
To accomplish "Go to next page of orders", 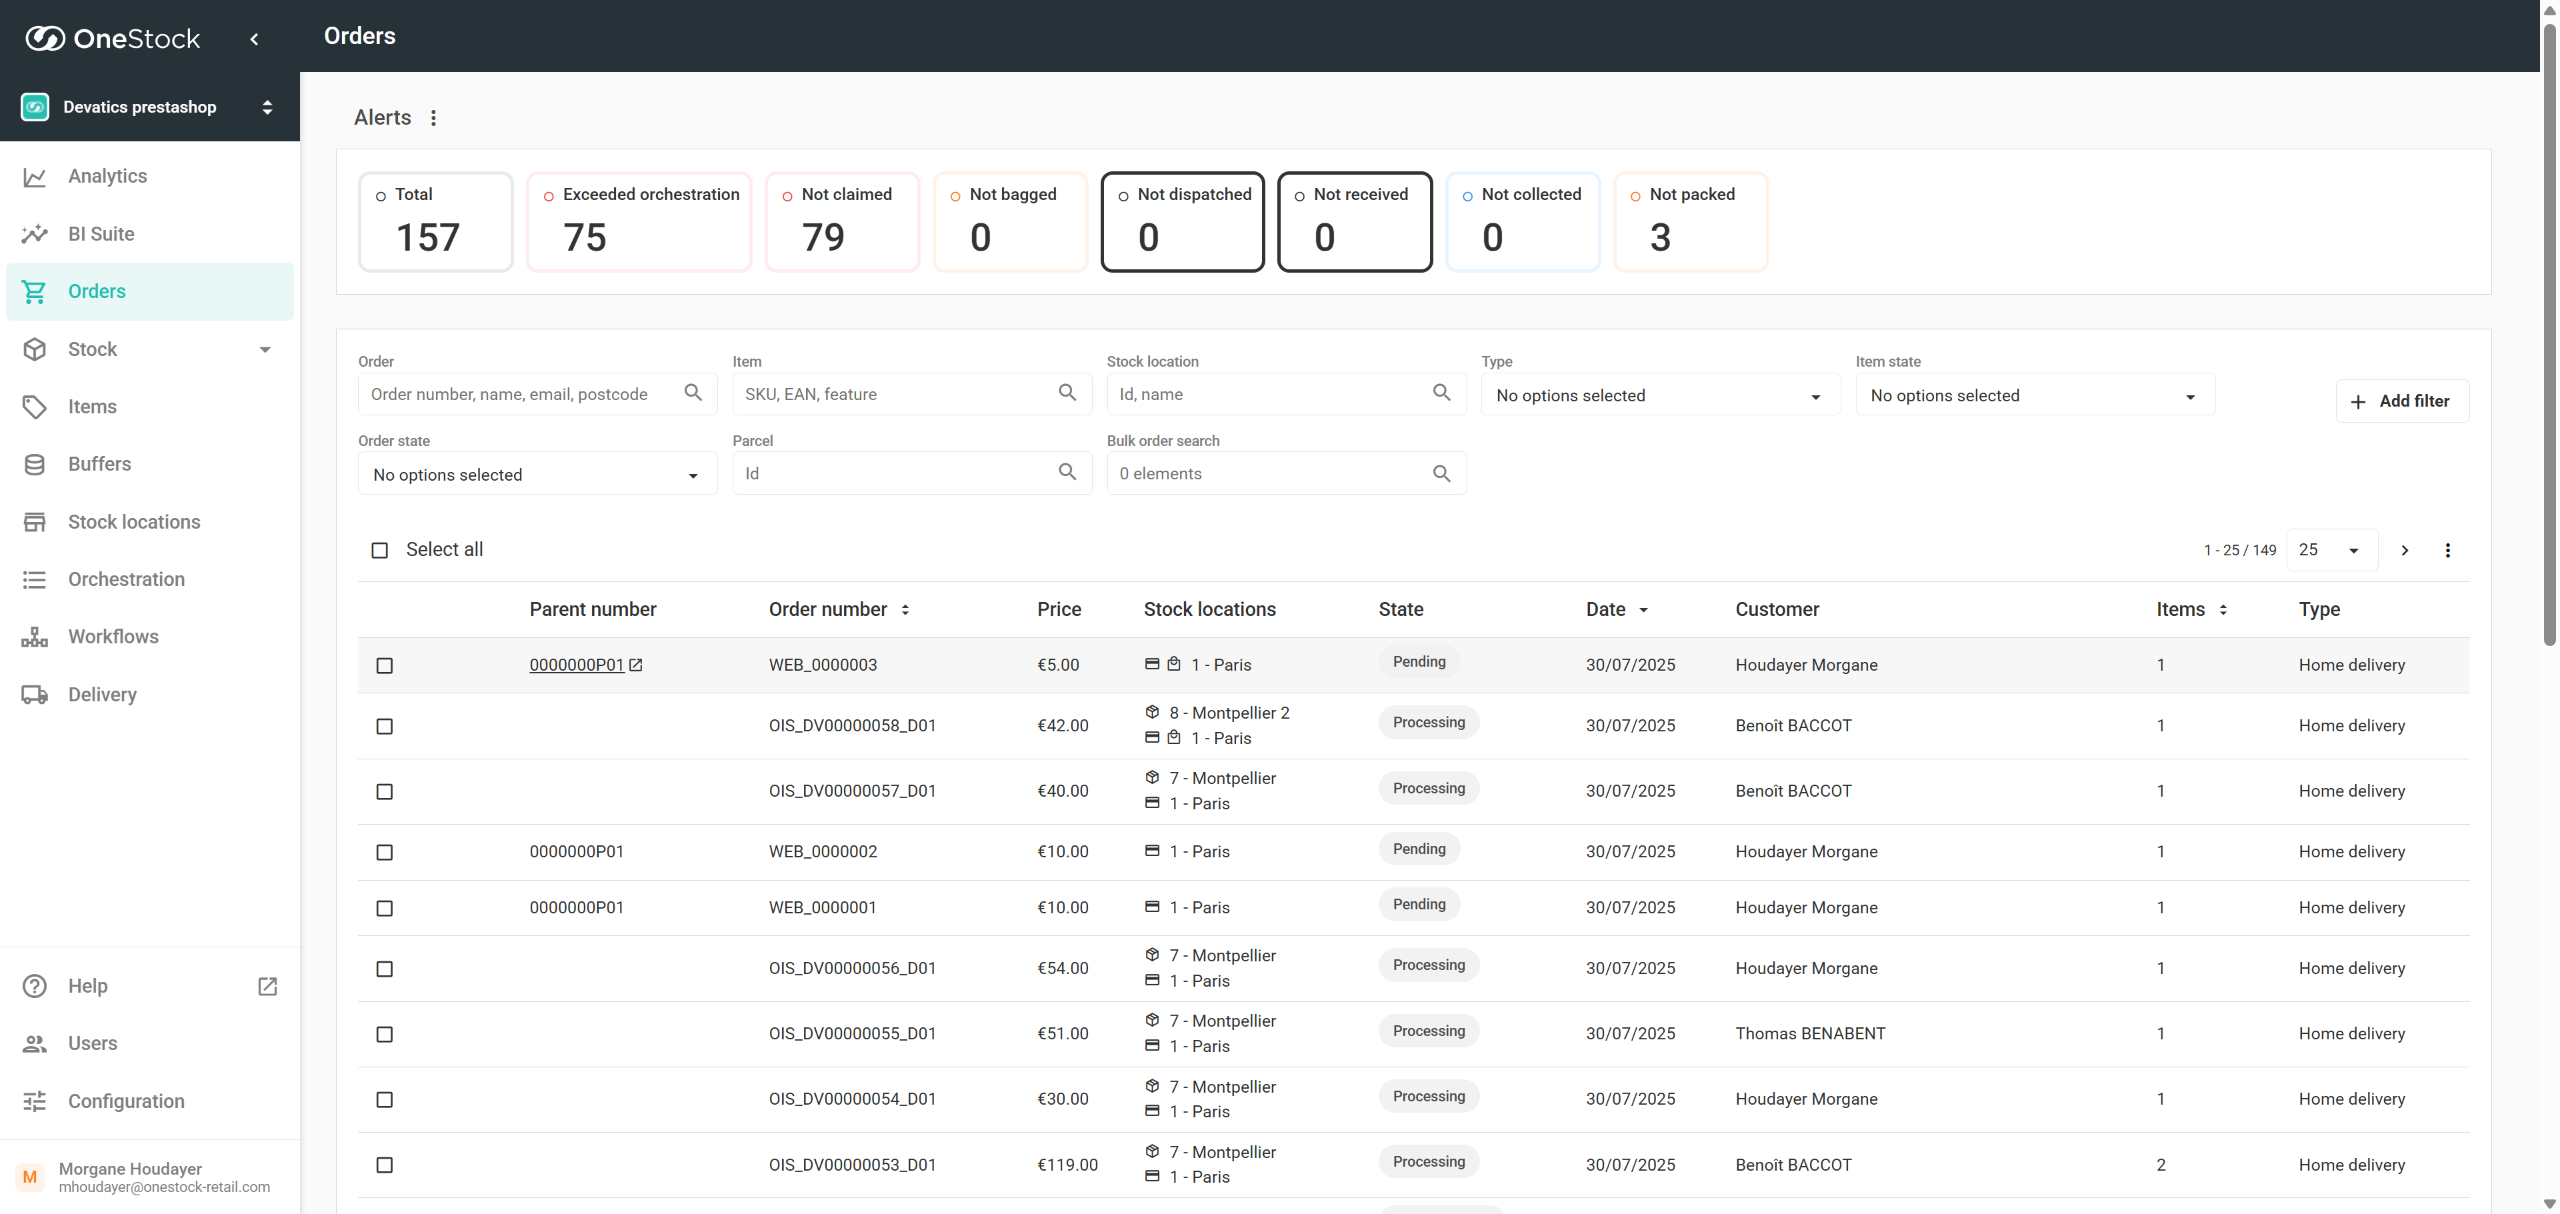I will (x=2405, y=550).
